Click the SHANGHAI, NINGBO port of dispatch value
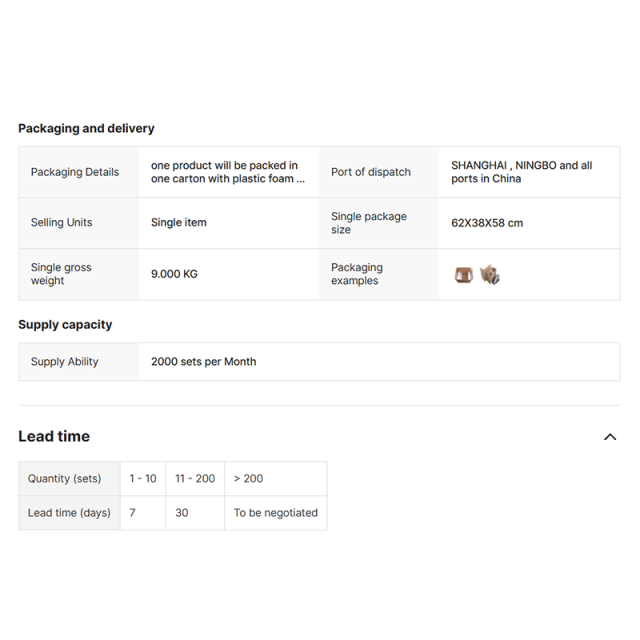Image resolution: width=640 pixels, height=640 pixels. [521, 172]
